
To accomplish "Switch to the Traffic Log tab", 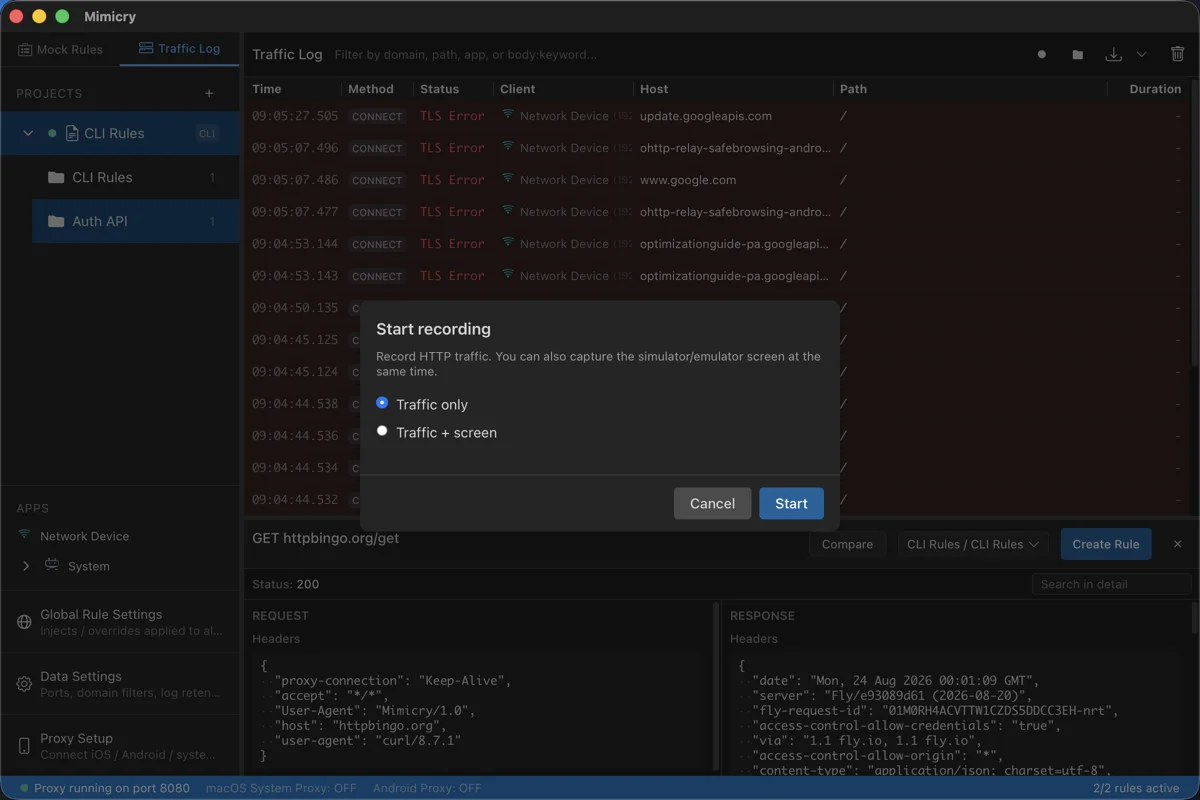I will pyautogui.click(x=179, y=48).
